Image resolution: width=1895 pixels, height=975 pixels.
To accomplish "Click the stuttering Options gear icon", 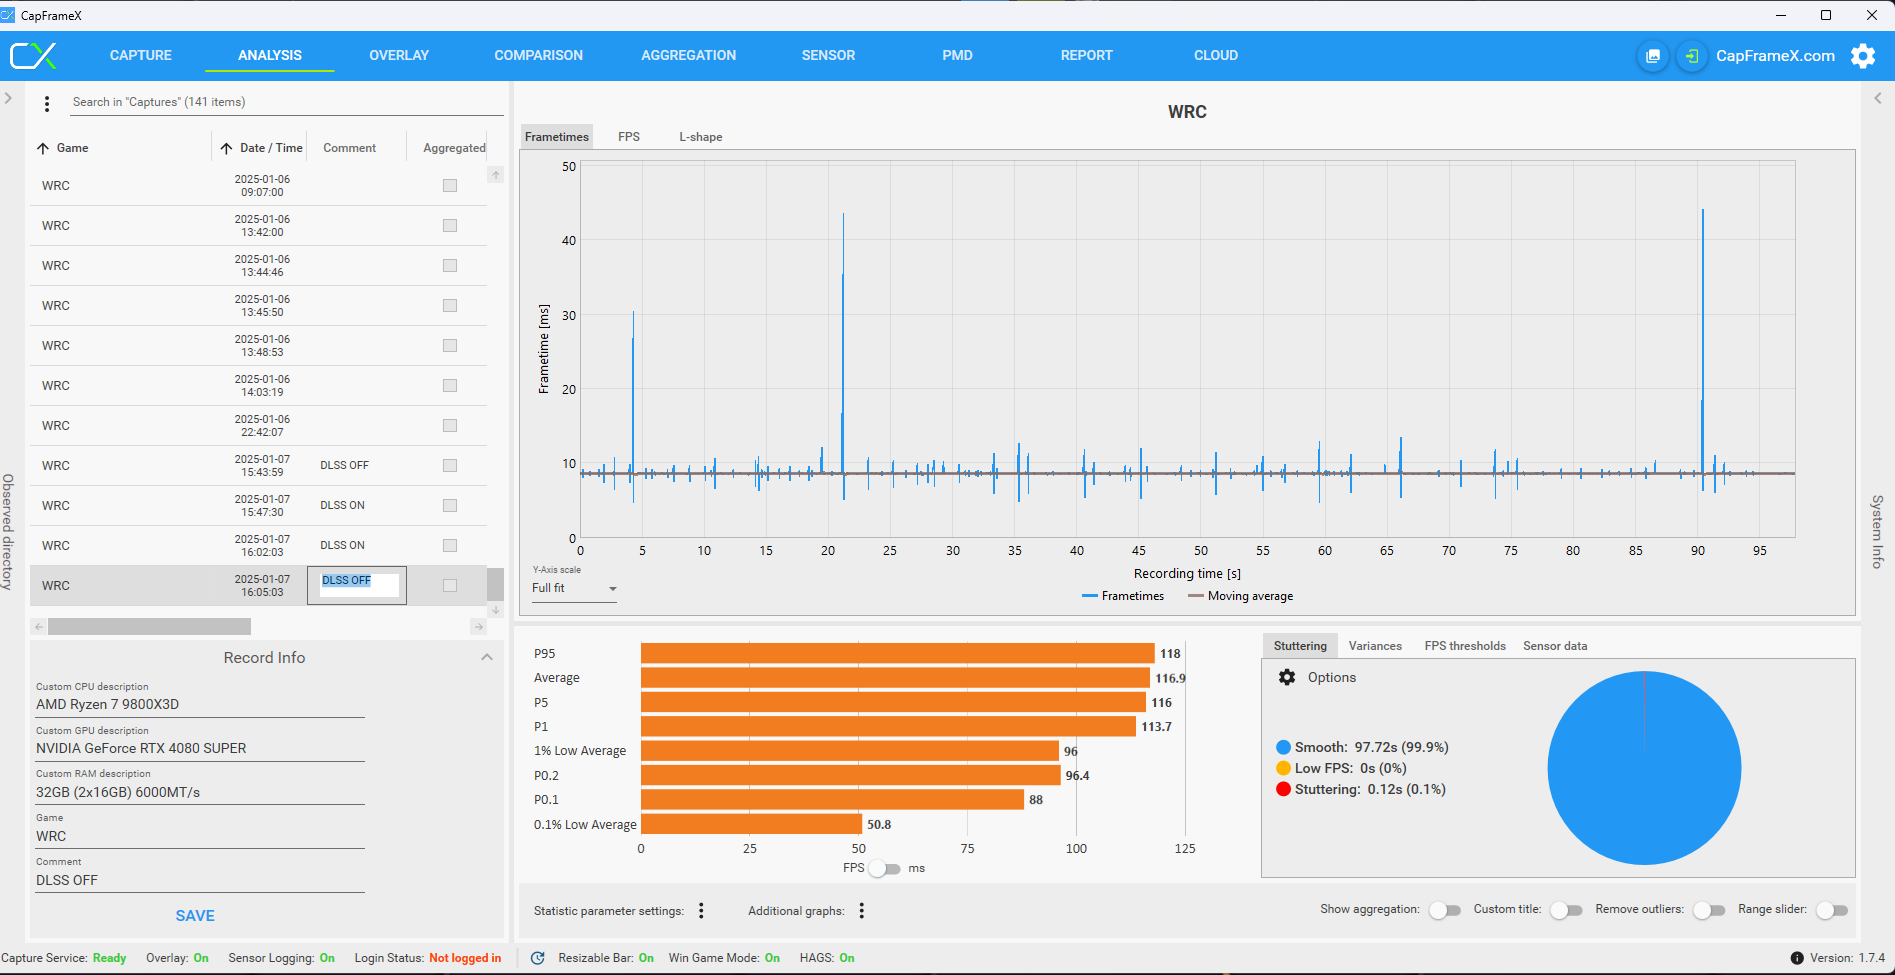I will coord(1287,677).
